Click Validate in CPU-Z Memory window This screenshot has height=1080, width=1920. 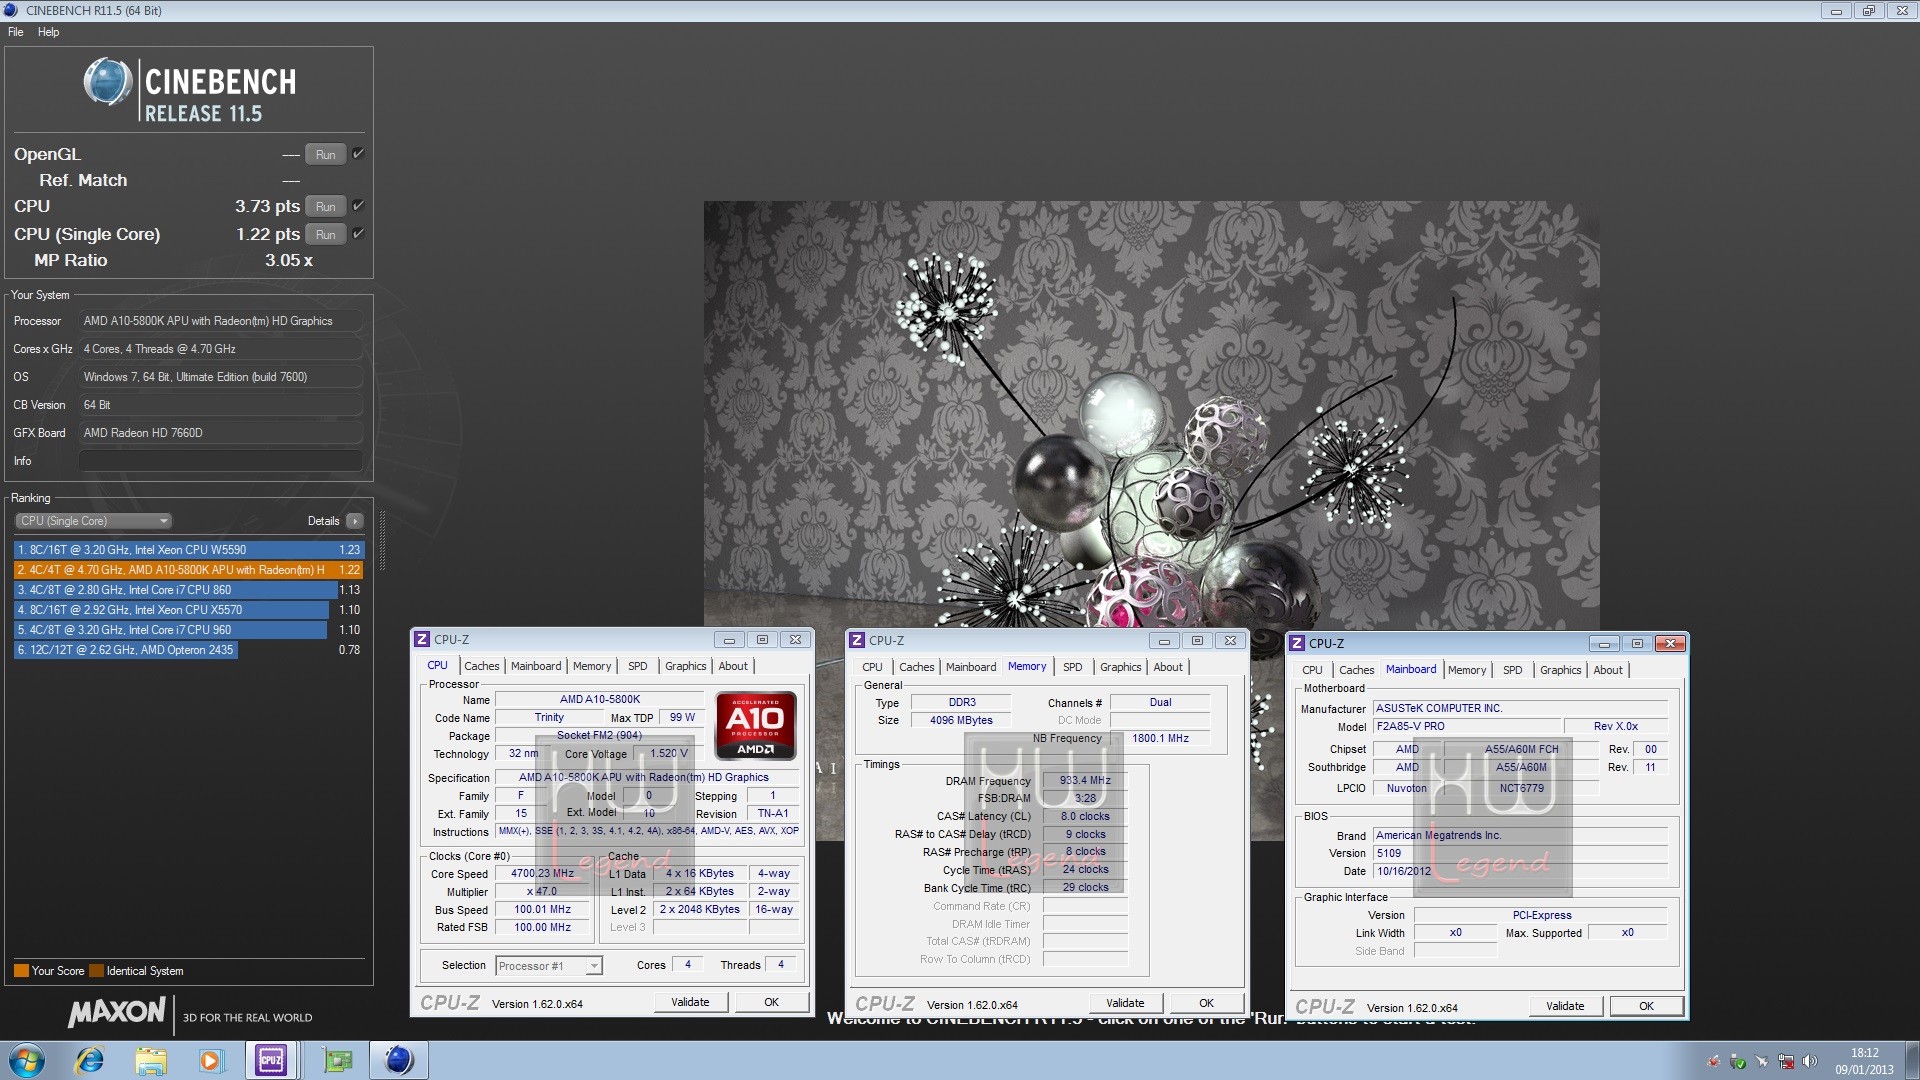click(x=1125, y=1003)
